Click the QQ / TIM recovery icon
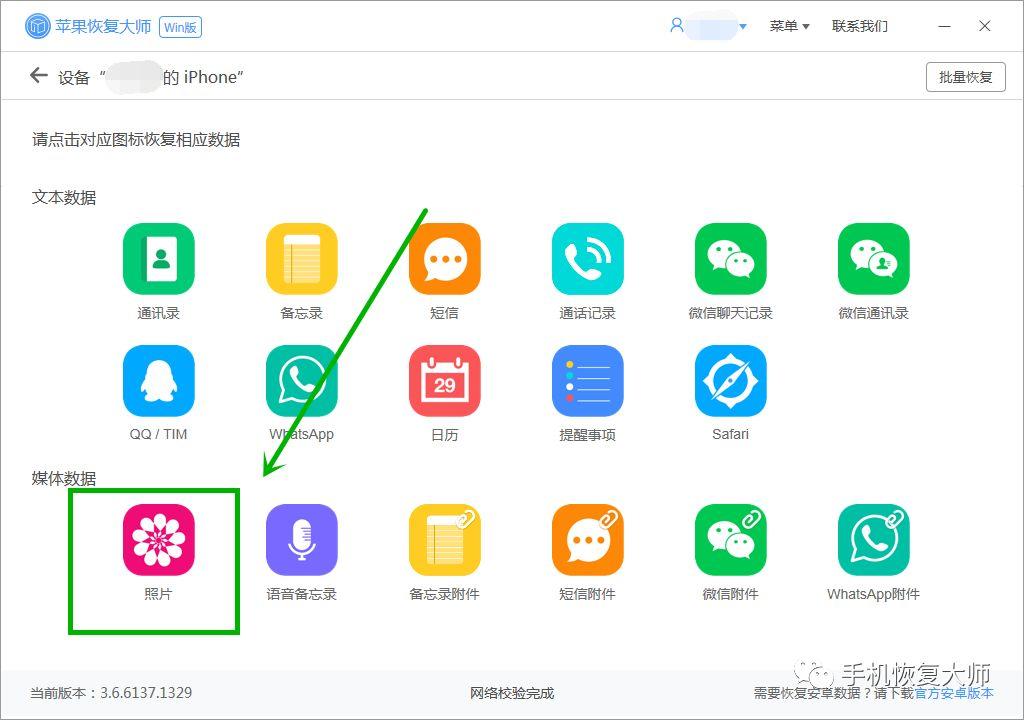 coord(157,379)
